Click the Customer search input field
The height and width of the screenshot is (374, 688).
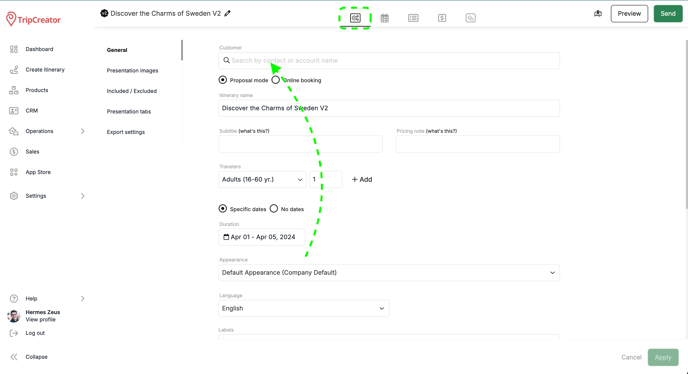[x=389, y=61]
